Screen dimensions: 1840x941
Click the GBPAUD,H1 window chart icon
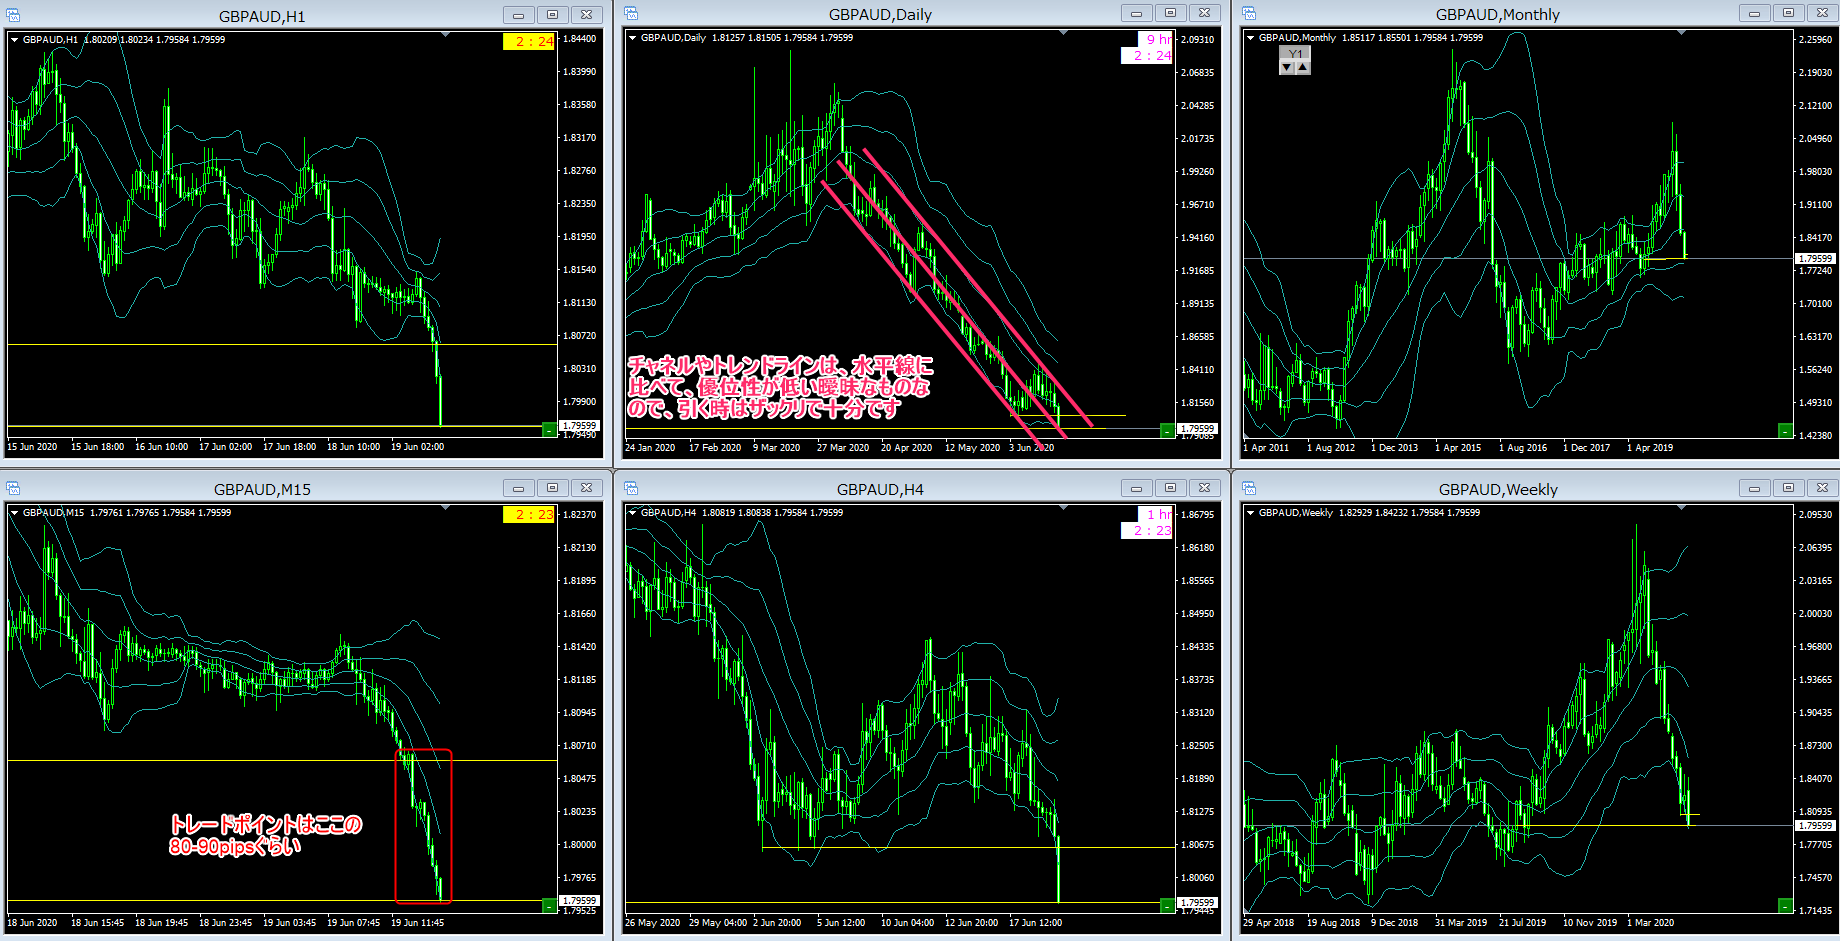click(13, 15)
